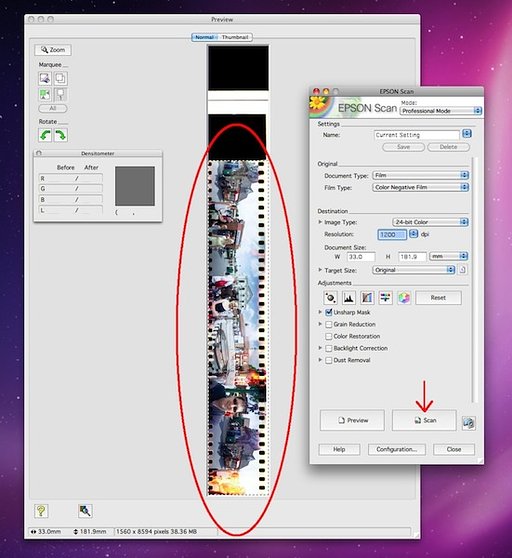This screenshot has height=558, width=512.
Task: Open the Histogram Adjustment icon
Action: (349, 298)
